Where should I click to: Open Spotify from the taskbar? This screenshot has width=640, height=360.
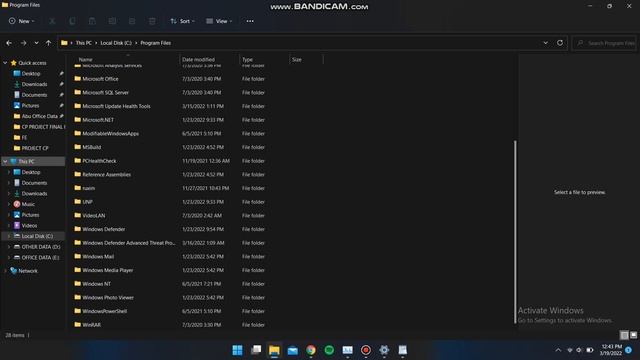click(x=329, y=350)
